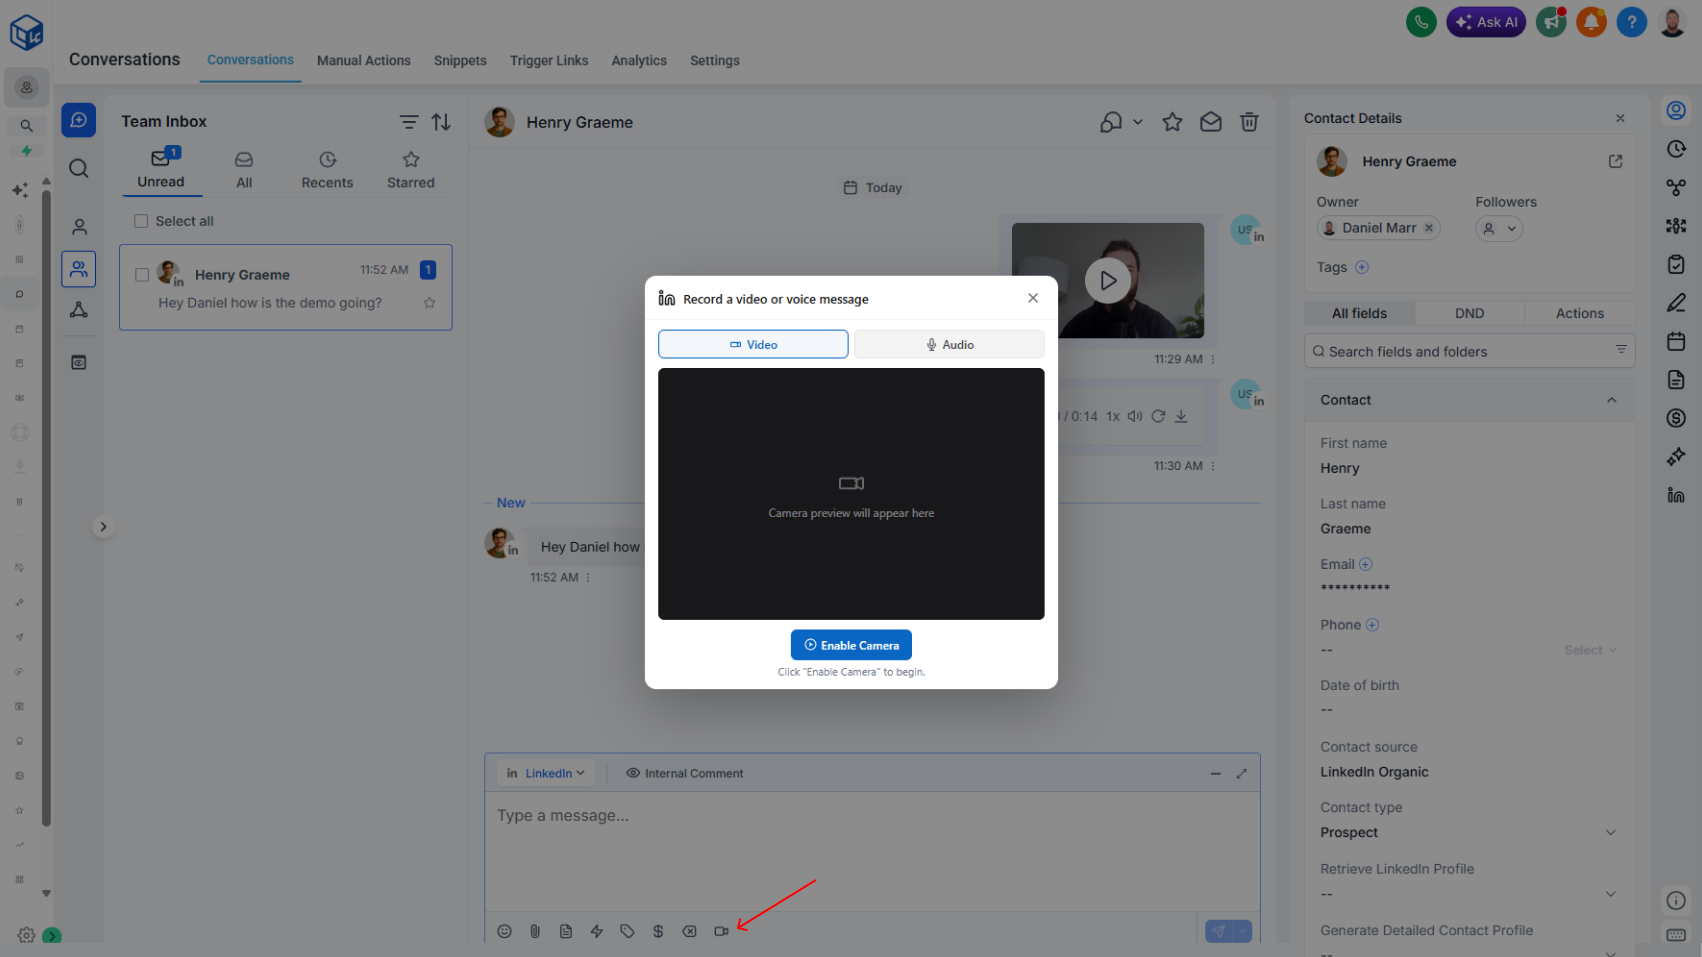Expand the collapsed sidebar arrow
1702x957 pixels.
(103, 527)
